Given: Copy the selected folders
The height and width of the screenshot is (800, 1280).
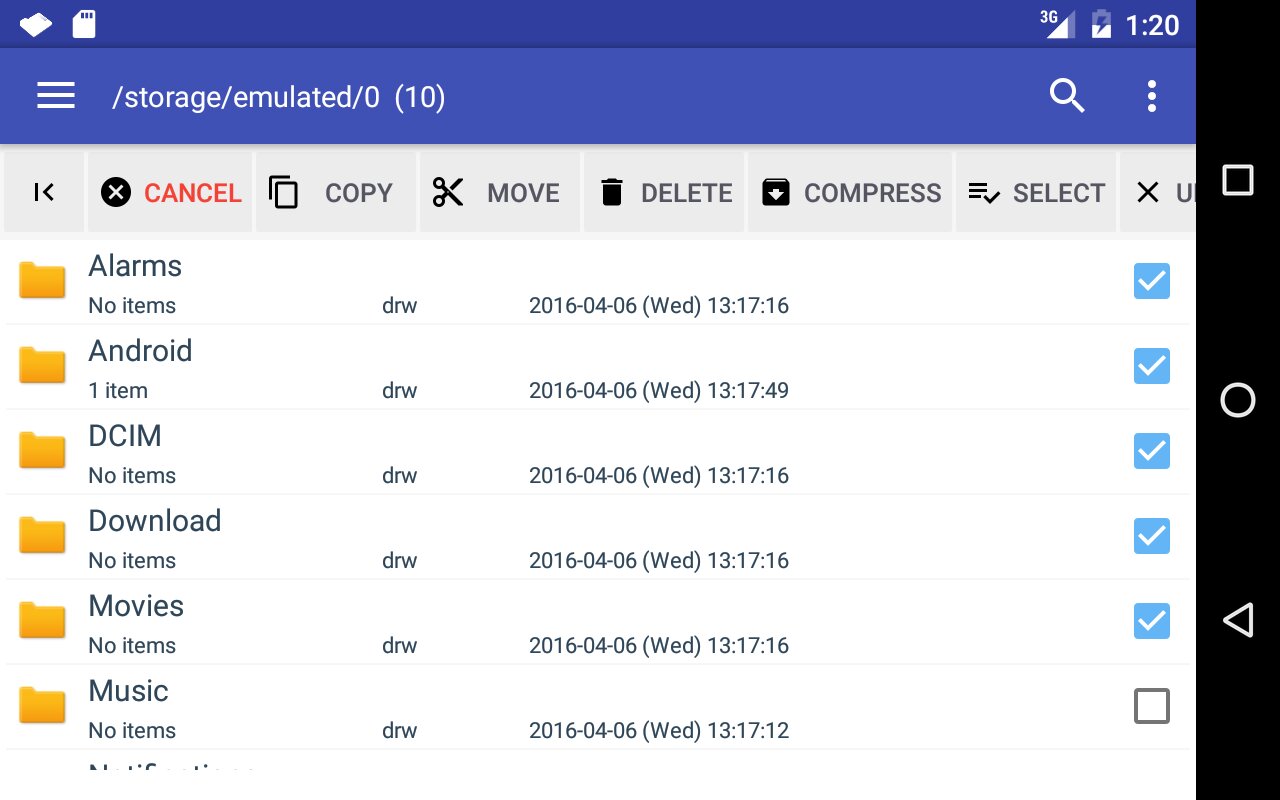Looking at the screenshot, I should tap(335, 192).
